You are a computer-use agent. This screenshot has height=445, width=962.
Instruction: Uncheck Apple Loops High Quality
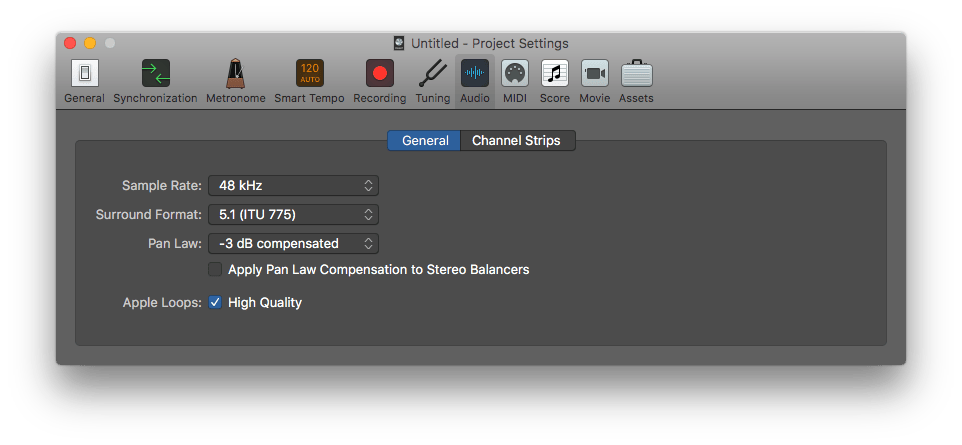(215, 302)
